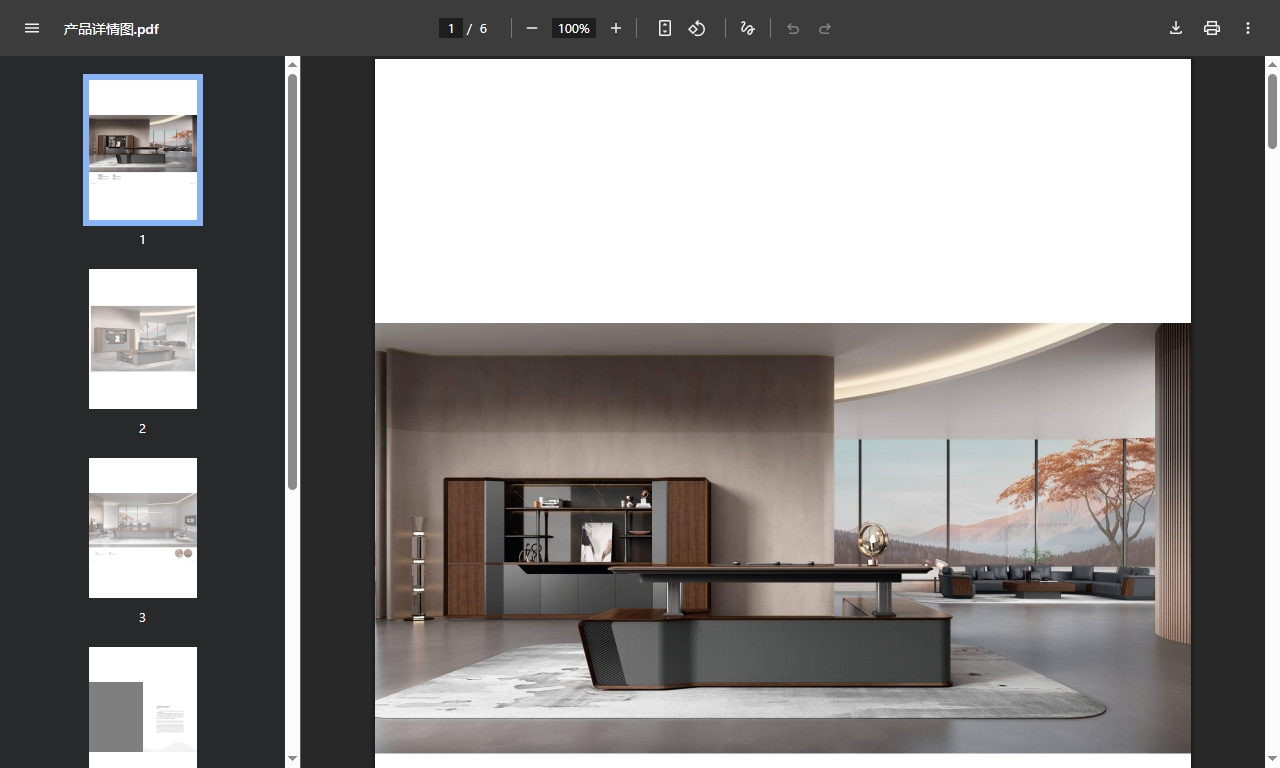Click thumbnail panel scroll down arrow
Image resolution: width=1280 pixels, height=768 pixels.
pos(292,759)
